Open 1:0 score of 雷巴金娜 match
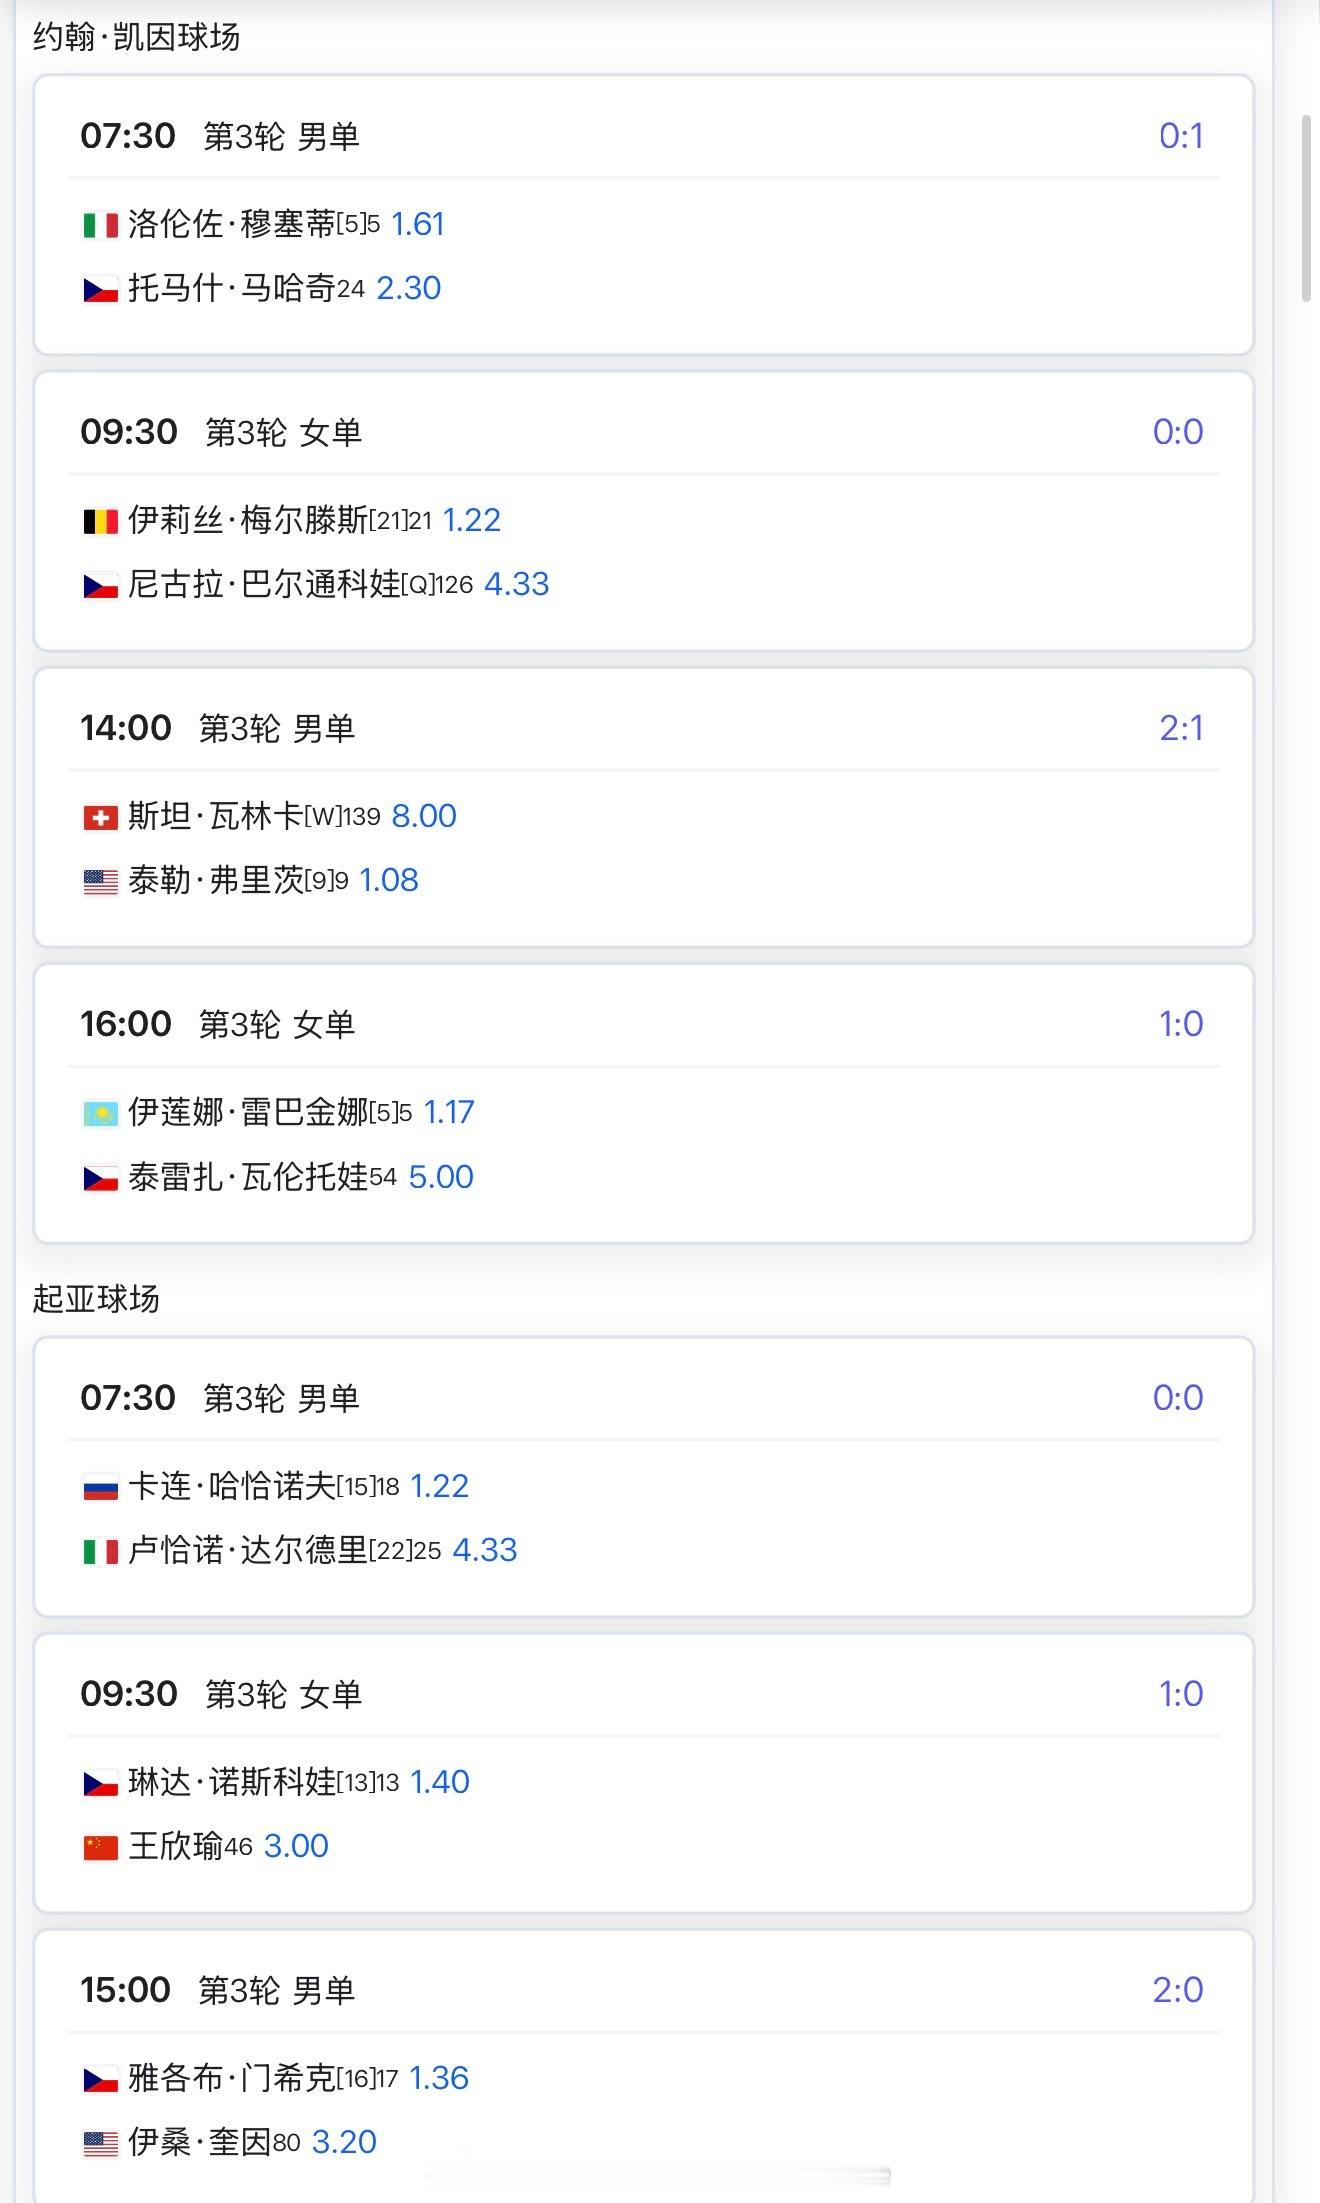 tap(1181, 1024)
